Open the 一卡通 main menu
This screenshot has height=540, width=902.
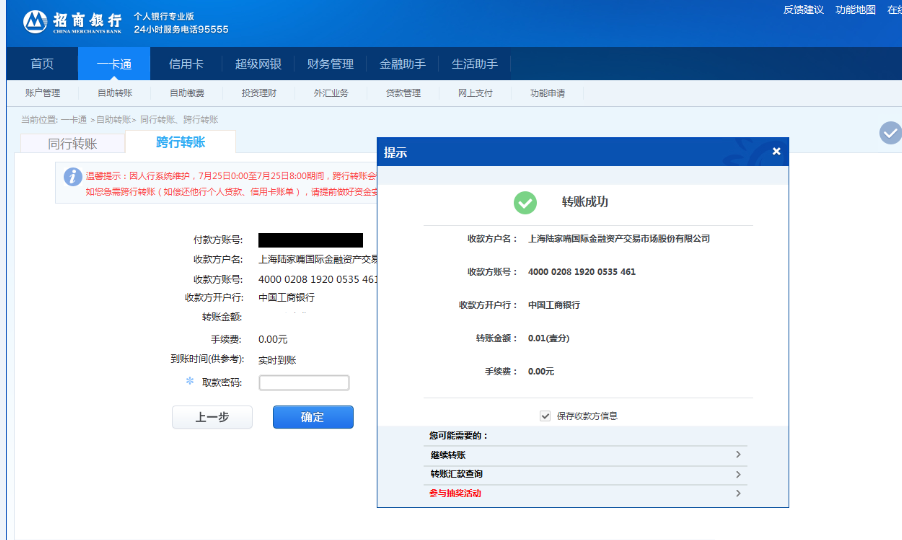click(114, 64)
